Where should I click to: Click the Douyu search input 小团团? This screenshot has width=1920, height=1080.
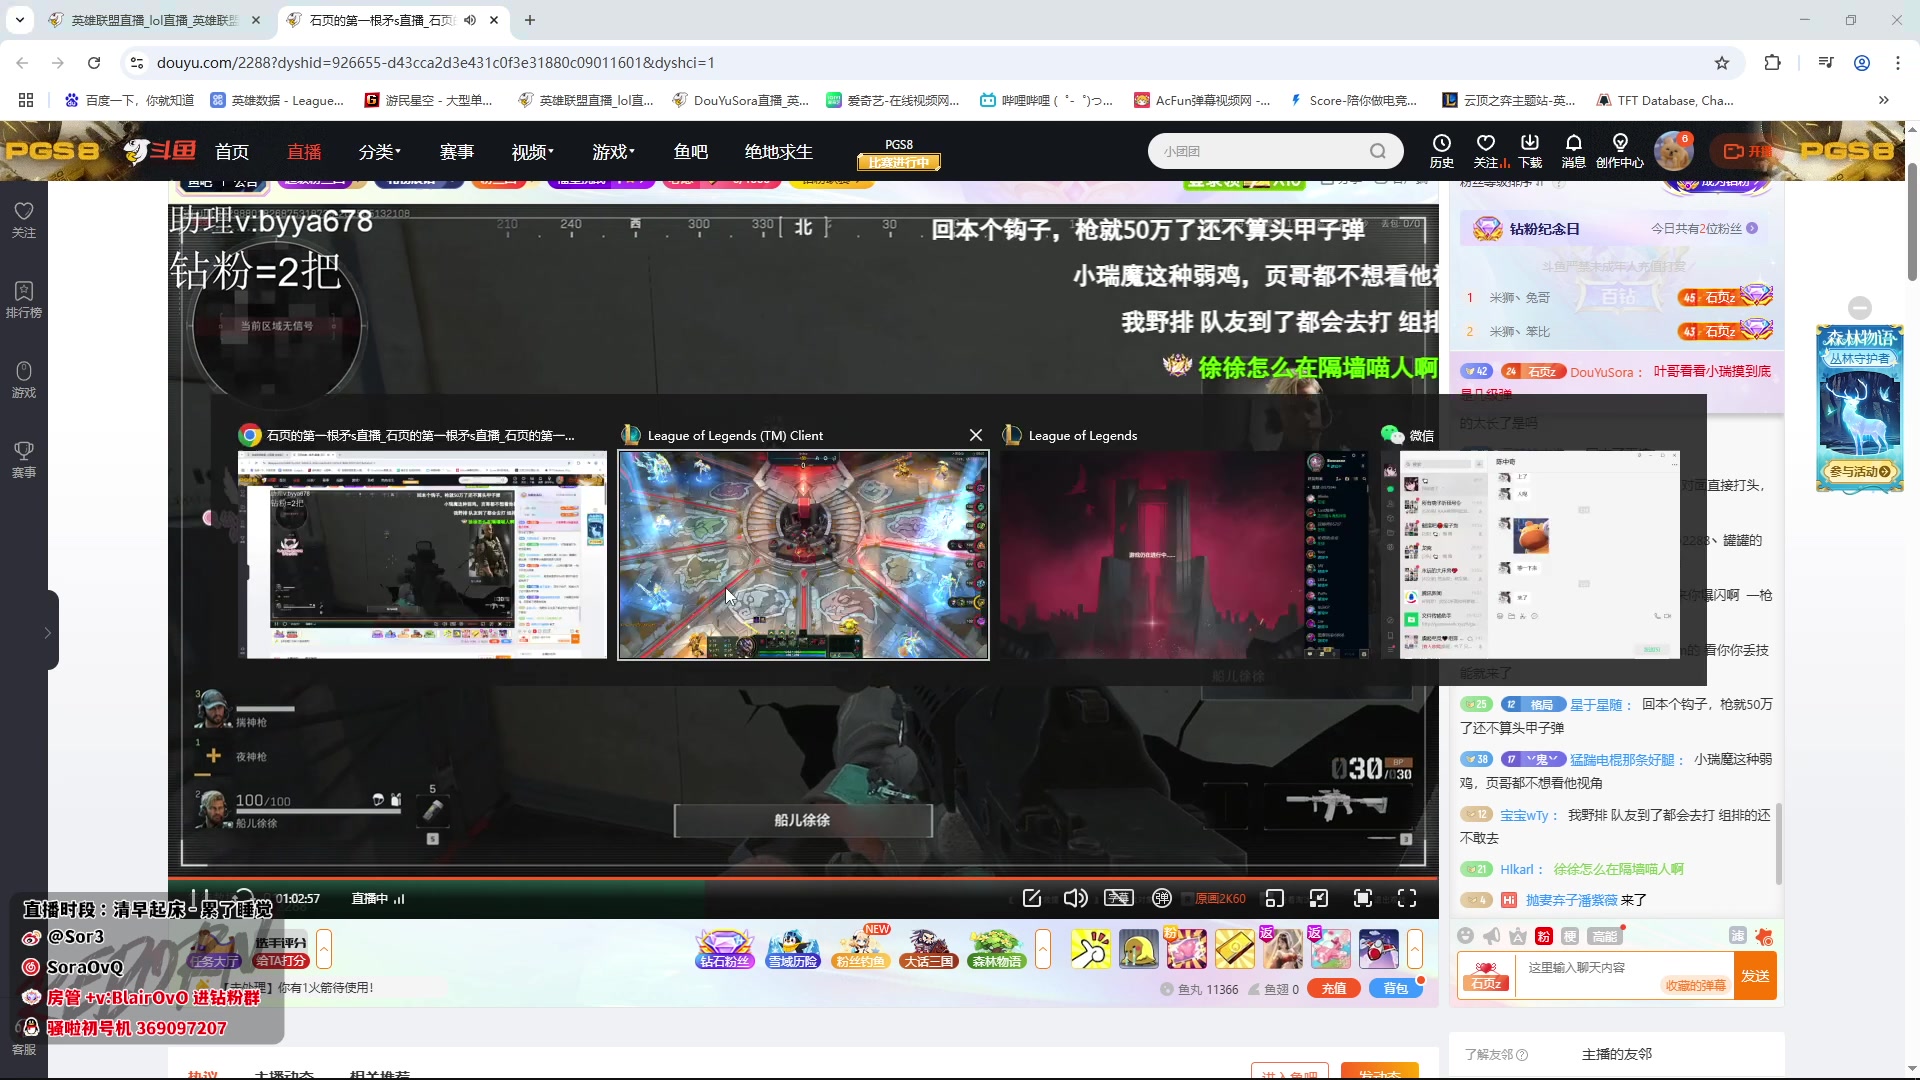(x=1260, y=151)
